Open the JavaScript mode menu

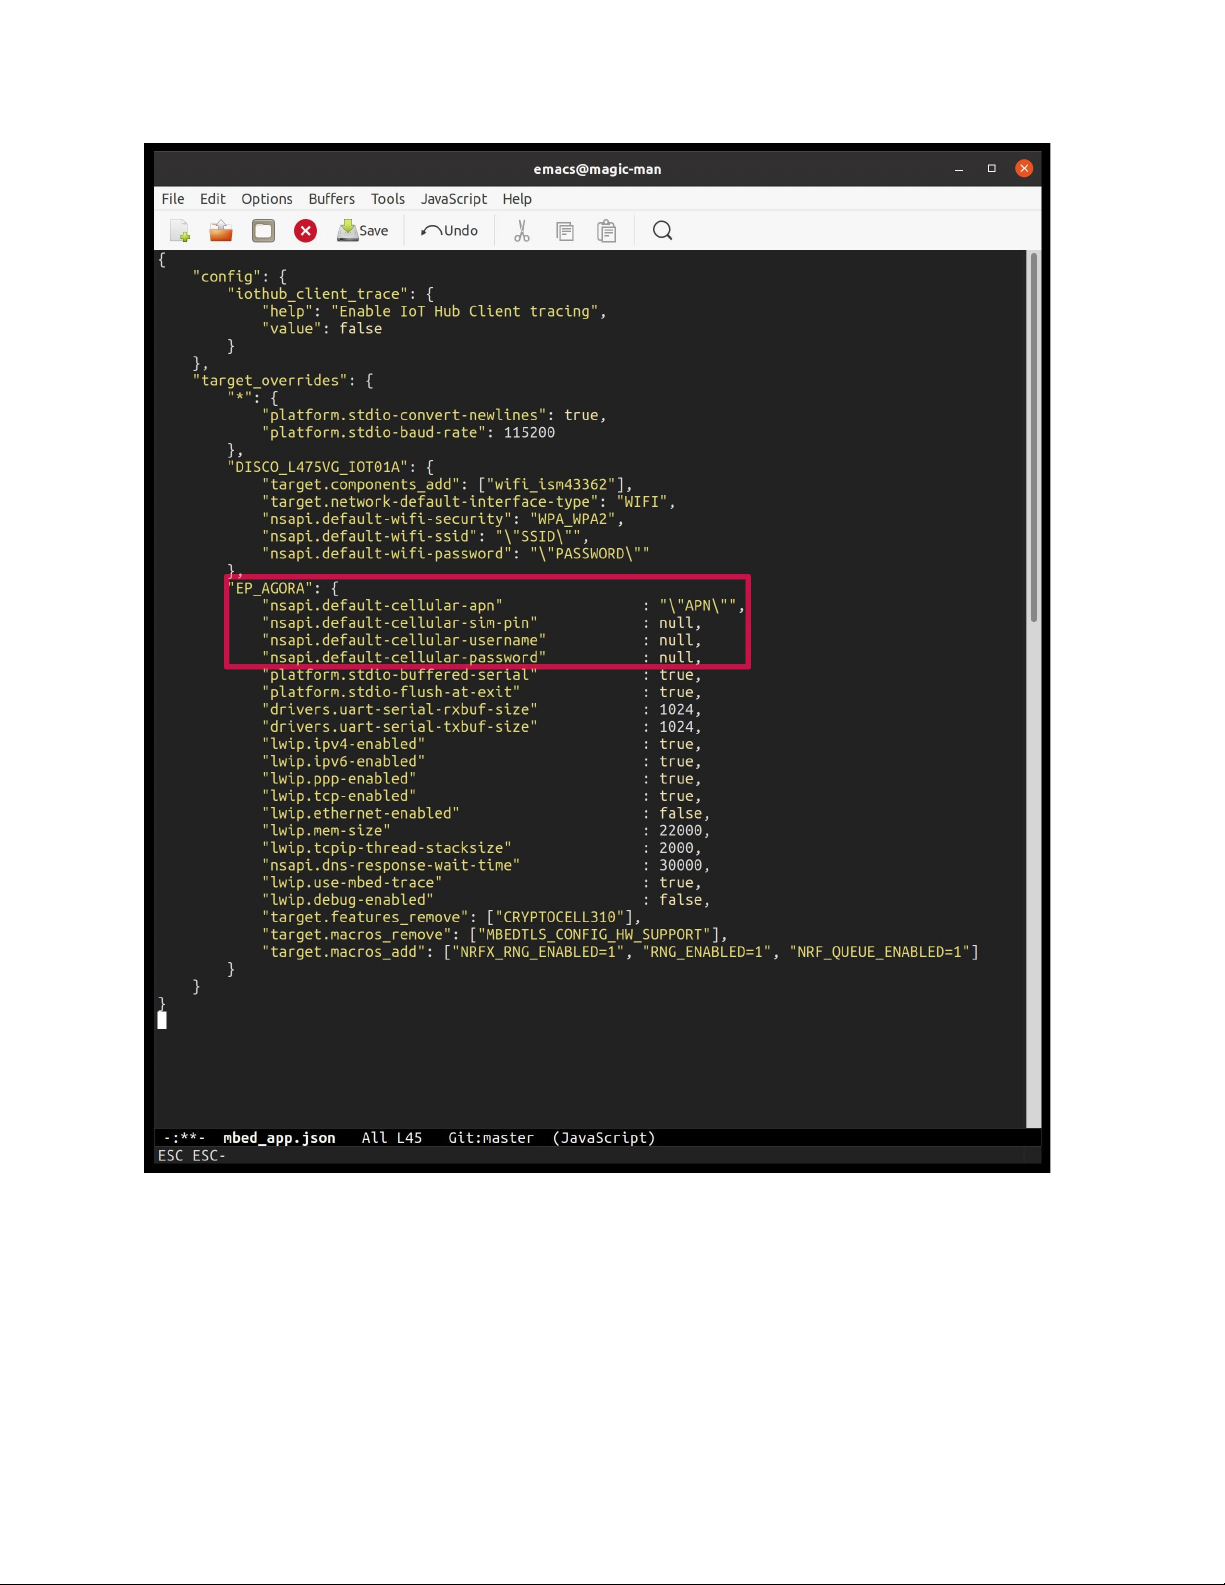pos(454,199)
